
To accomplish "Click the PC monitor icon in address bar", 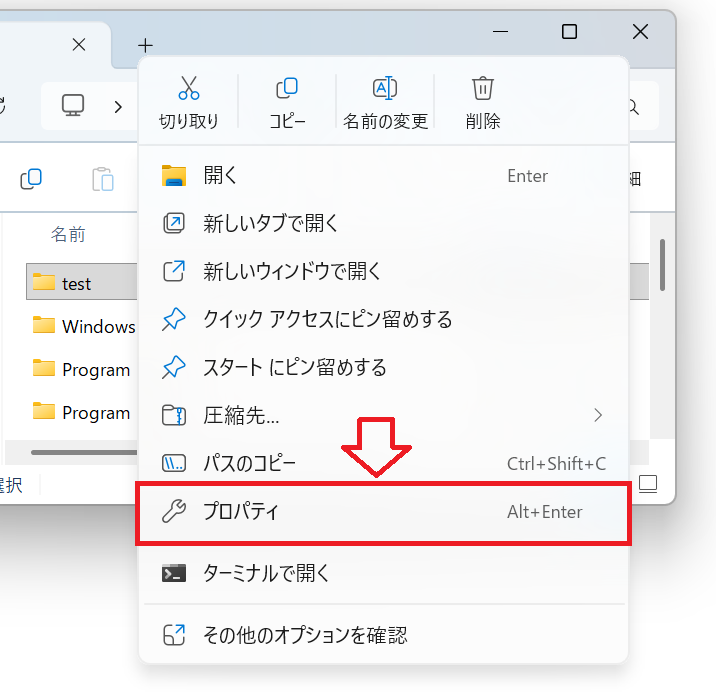I will (73, 106).
